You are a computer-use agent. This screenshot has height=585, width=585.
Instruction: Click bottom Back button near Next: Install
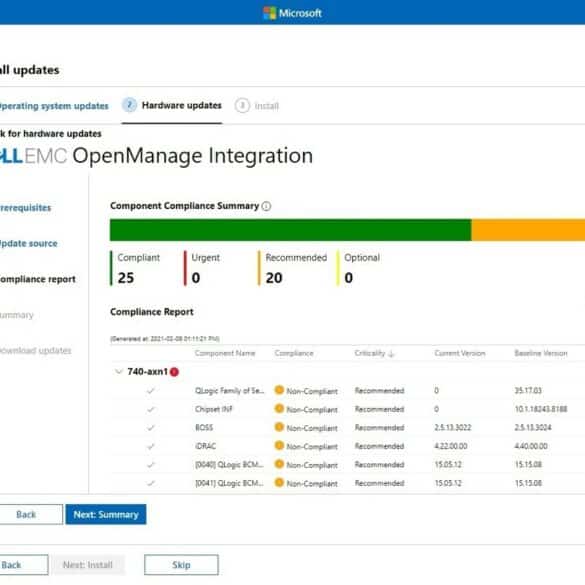coord(23,565)
